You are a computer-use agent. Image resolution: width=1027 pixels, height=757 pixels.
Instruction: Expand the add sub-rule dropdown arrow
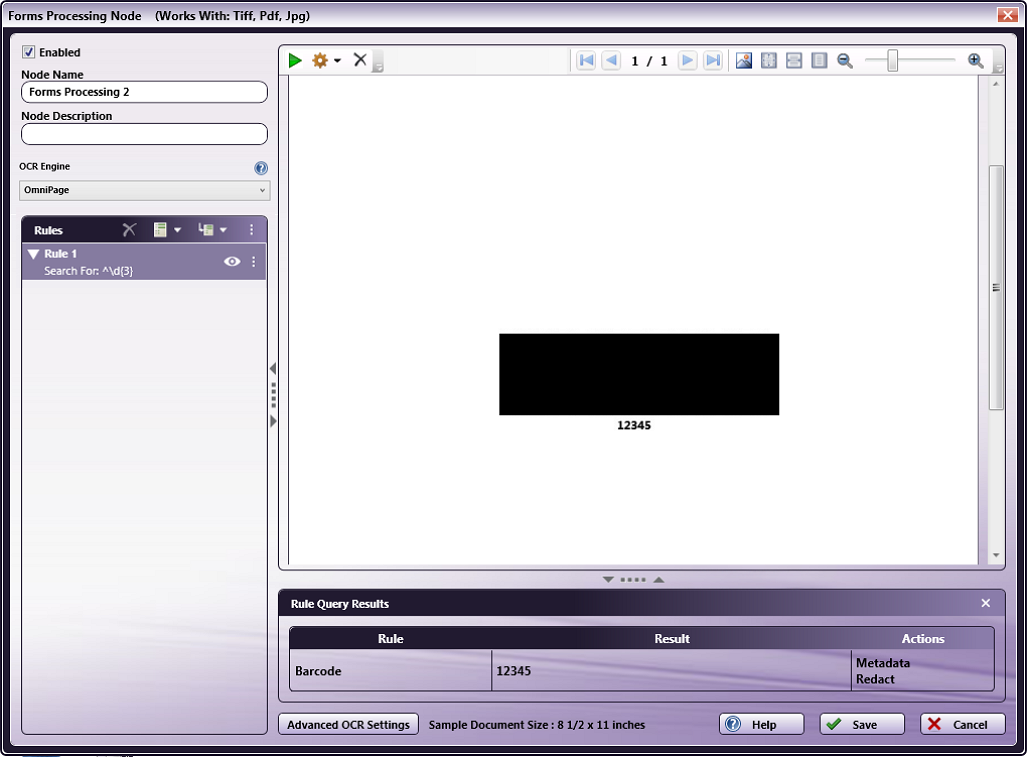223,230
